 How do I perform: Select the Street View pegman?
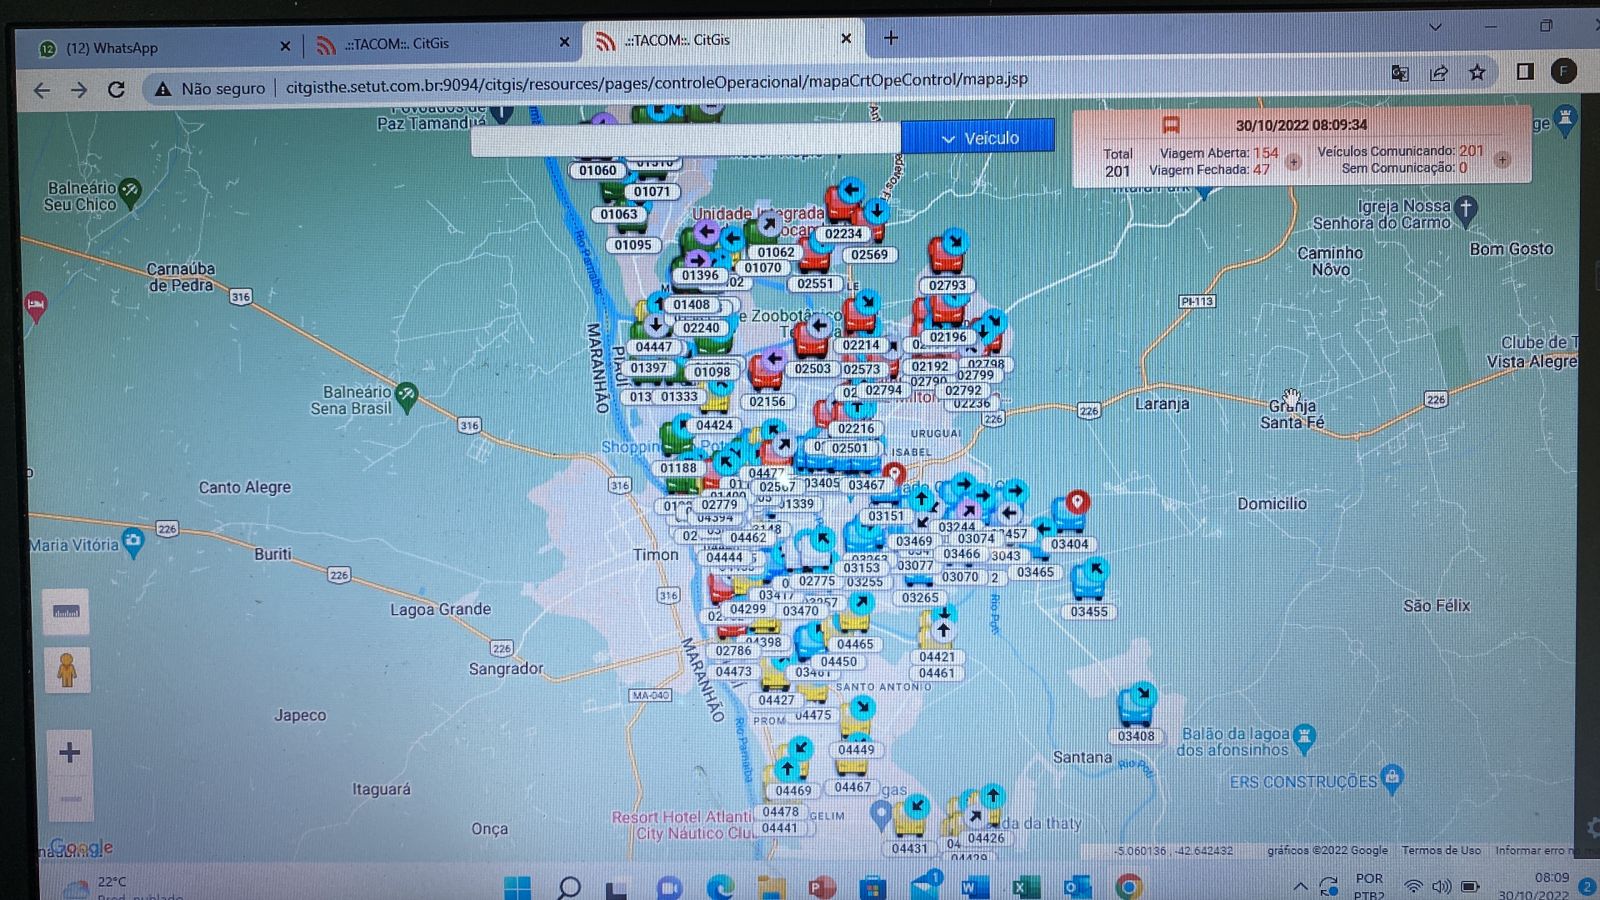point(67,670)
